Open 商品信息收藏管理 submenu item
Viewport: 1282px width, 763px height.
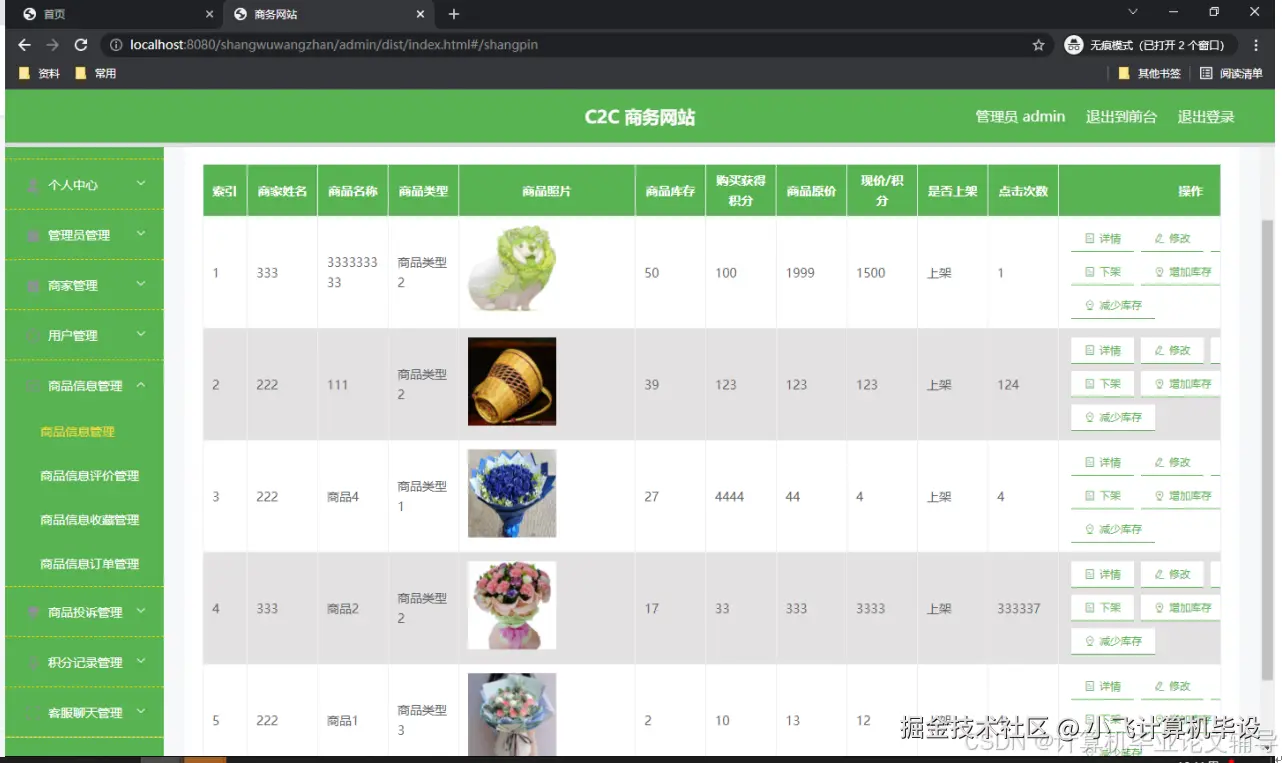click(x=90, y=520)
